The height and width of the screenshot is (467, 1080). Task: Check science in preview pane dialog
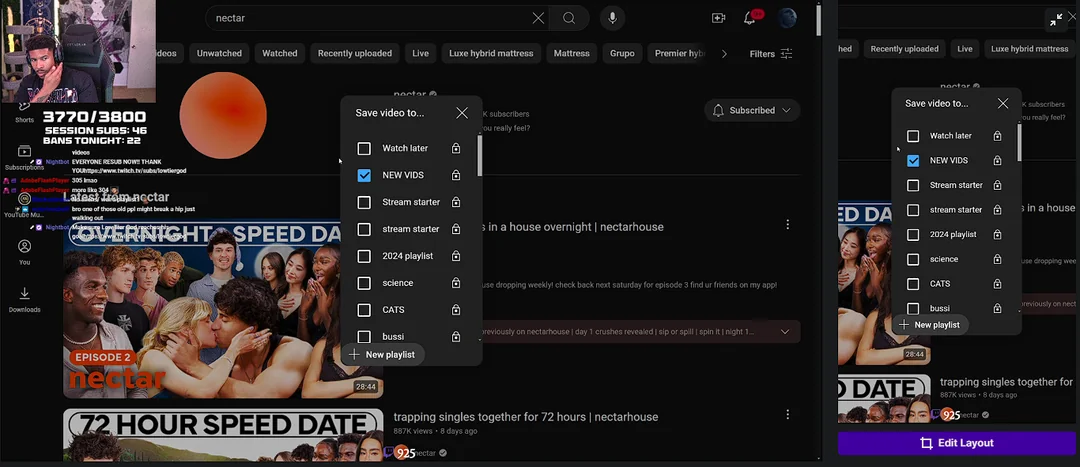[x=913, y=259]
